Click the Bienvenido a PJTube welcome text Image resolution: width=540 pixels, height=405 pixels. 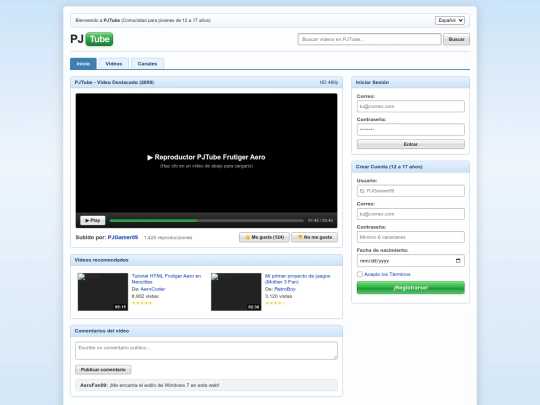pos(143,20)
